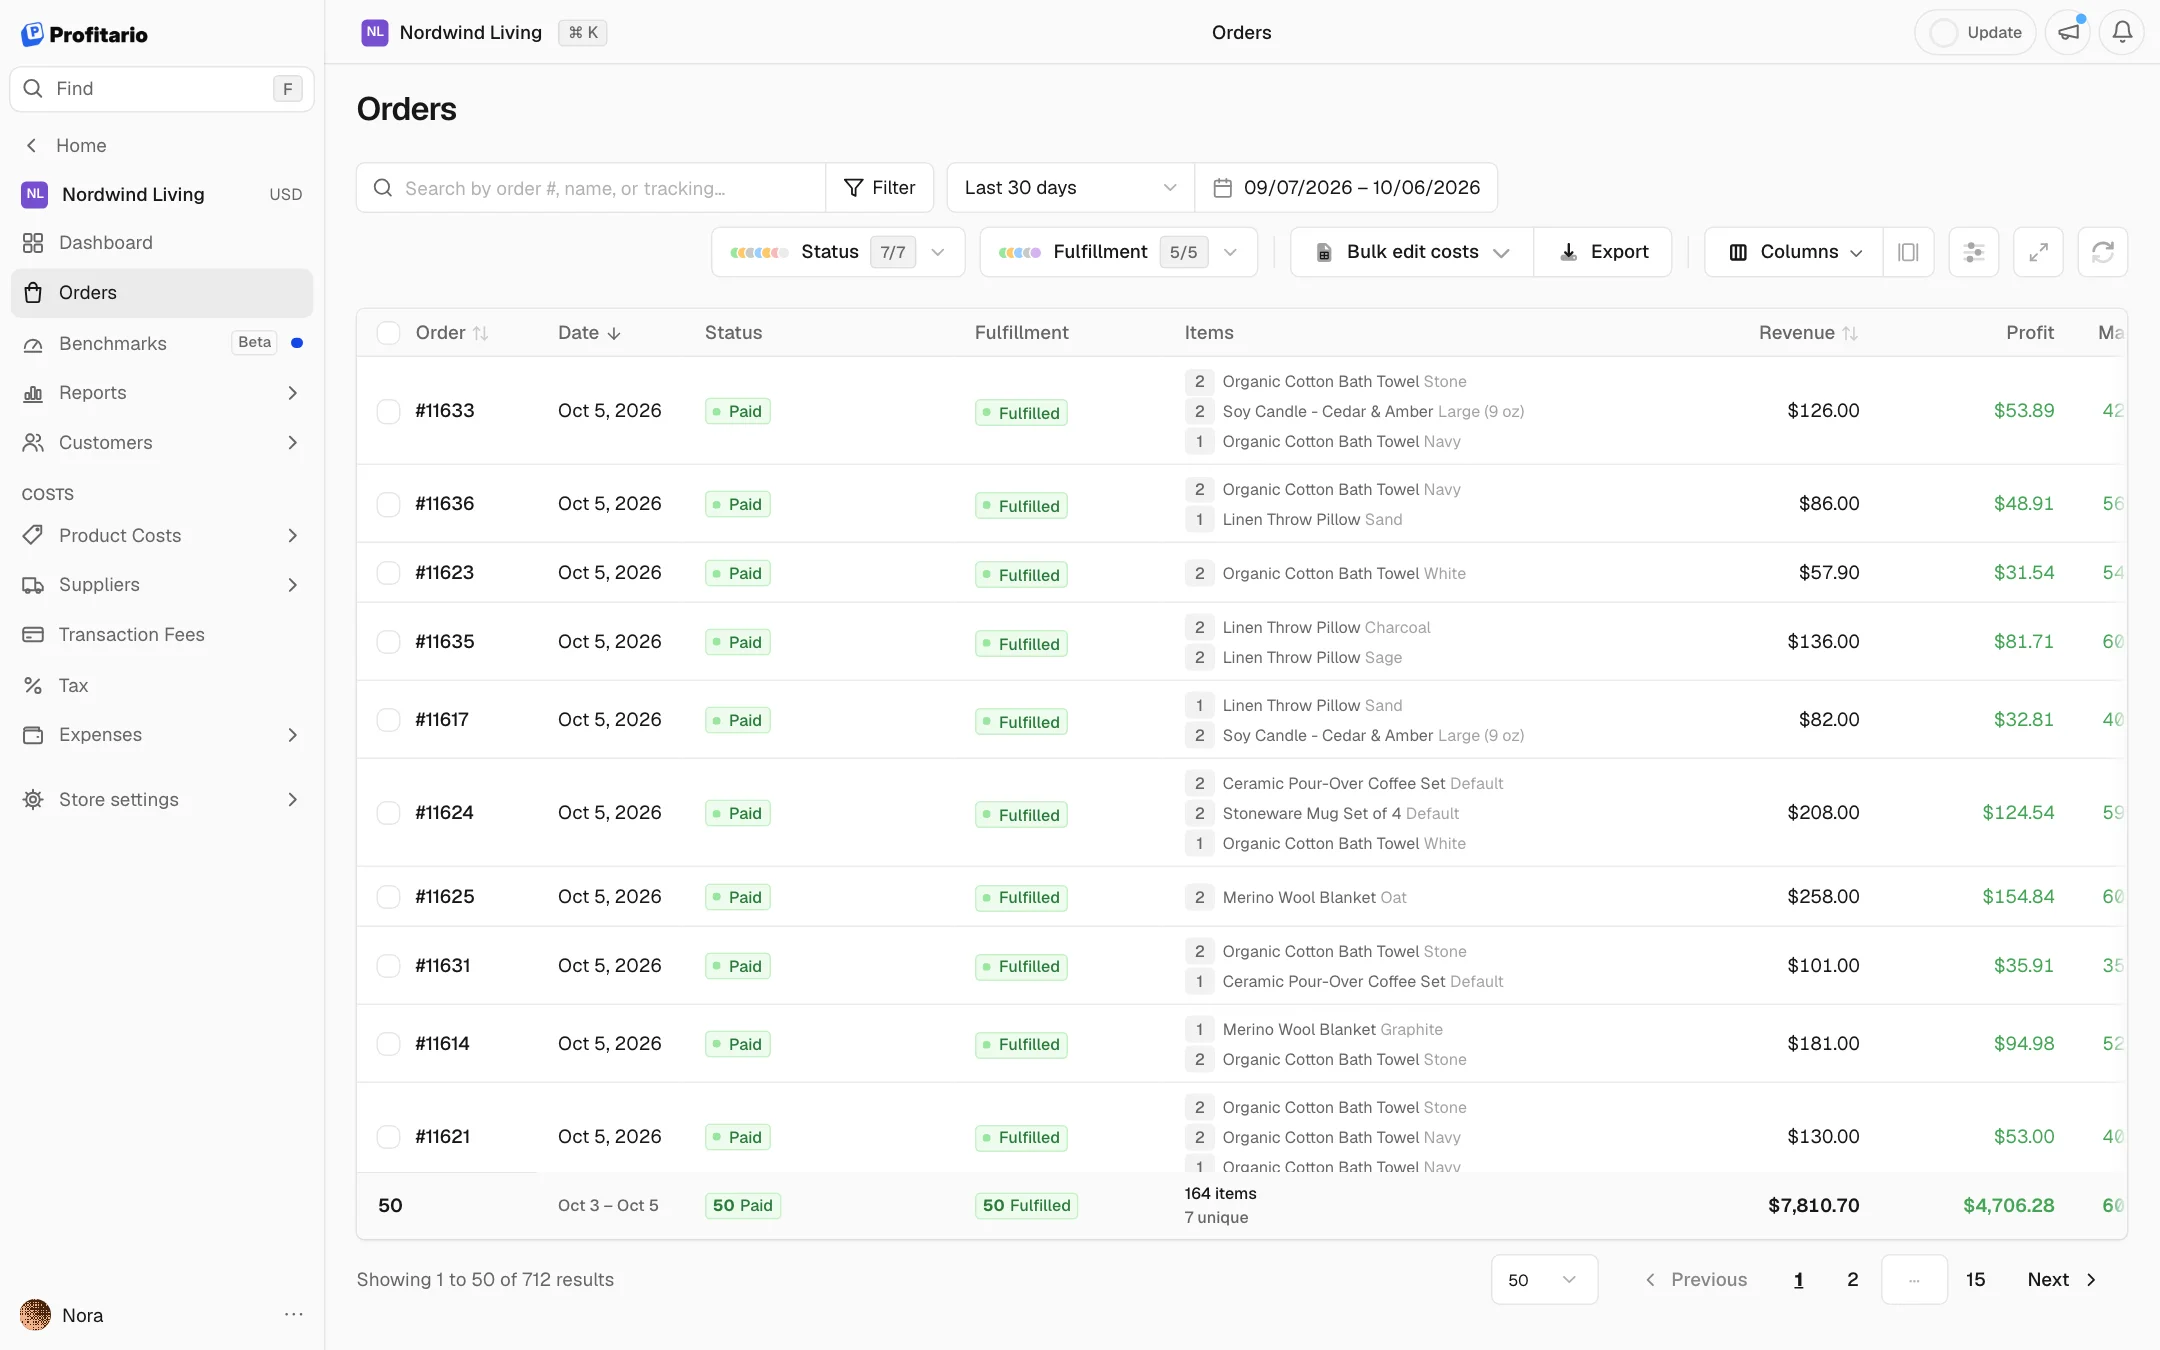Screen dimensions: 2160x1350
Task: Open Transaction Fees page
Action: (x=162, y=635)
